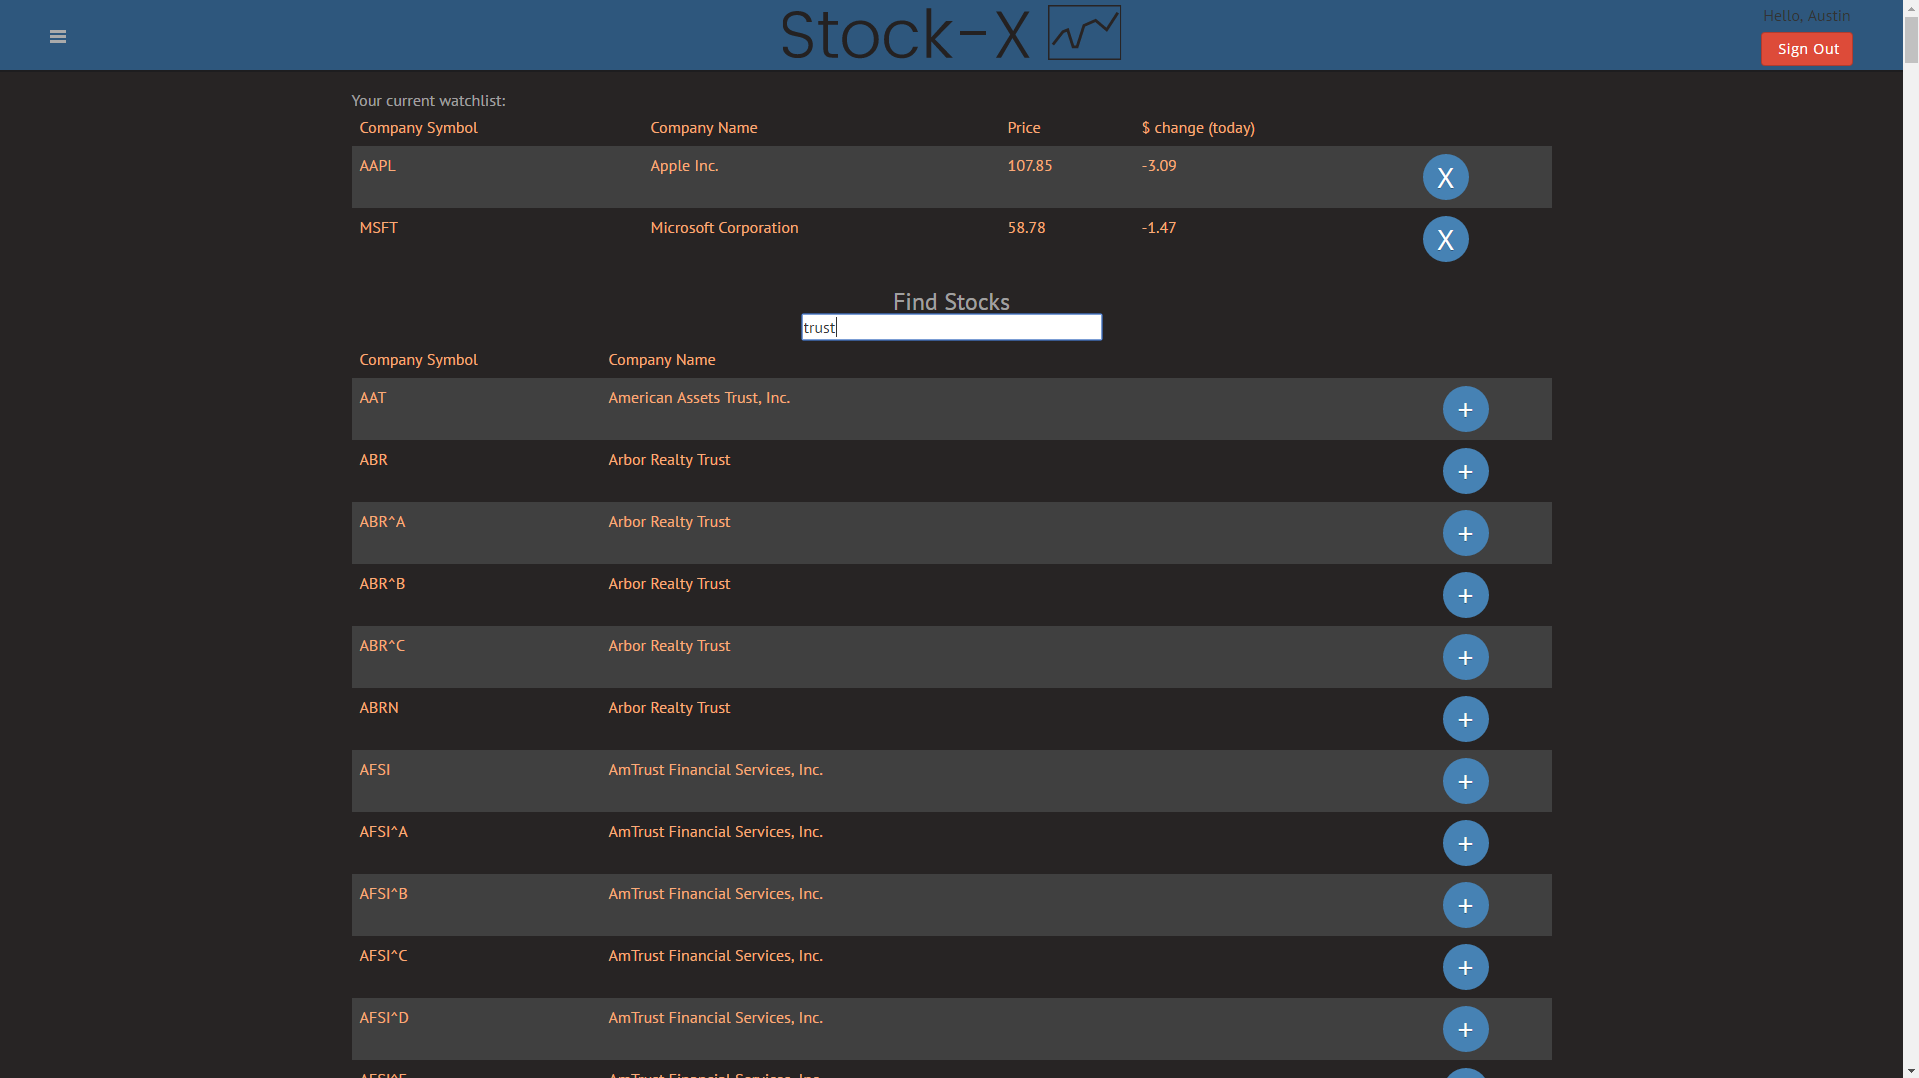Click AmTrust Financial name in AFSI^A row

(715, 832)
